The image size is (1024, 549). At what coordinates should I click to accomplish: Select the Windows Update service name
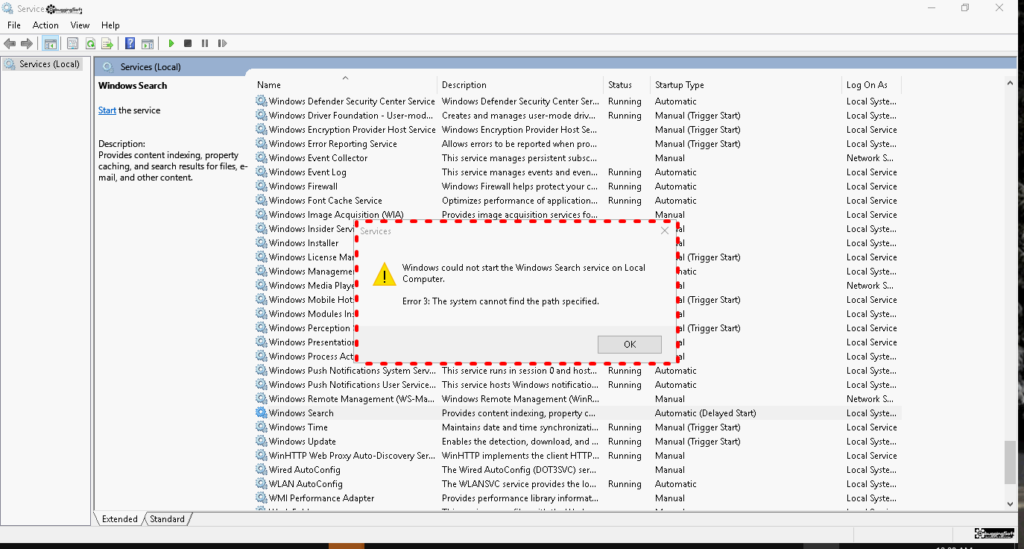click(302, 441)
